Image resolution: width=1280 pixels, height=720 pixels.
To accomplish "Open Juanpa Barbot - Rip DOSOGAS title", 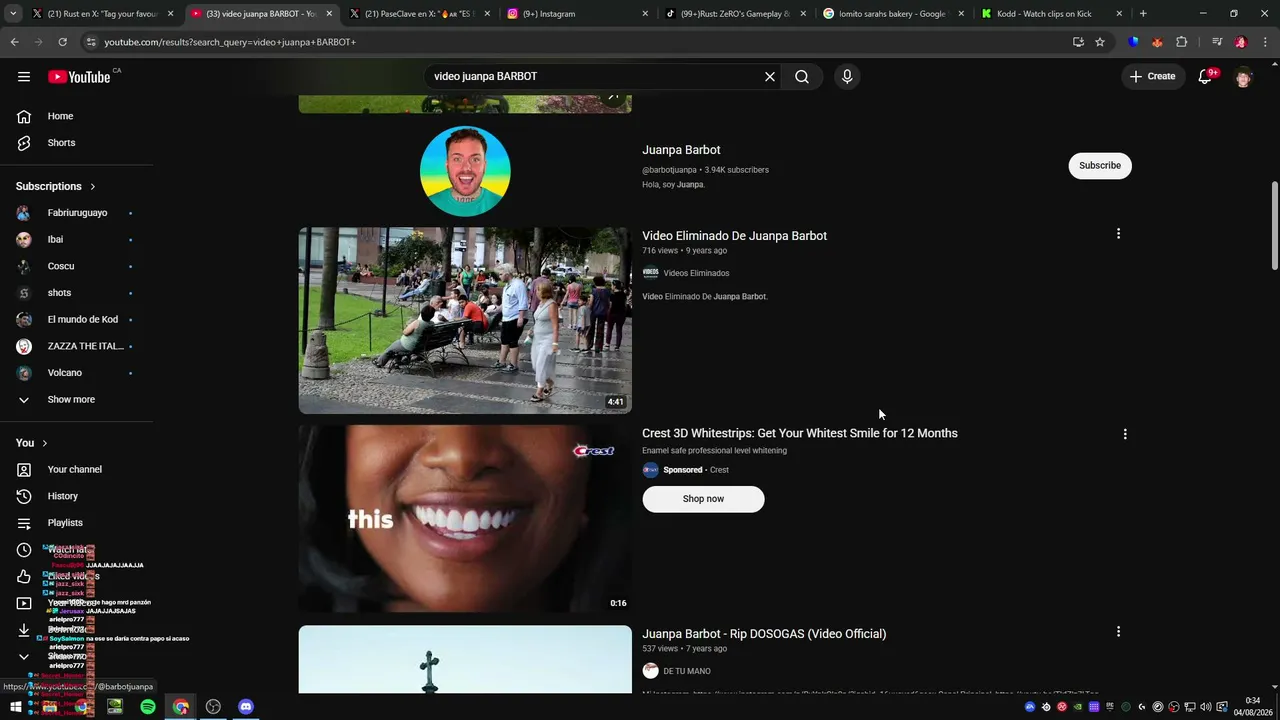I will (764, 634).
